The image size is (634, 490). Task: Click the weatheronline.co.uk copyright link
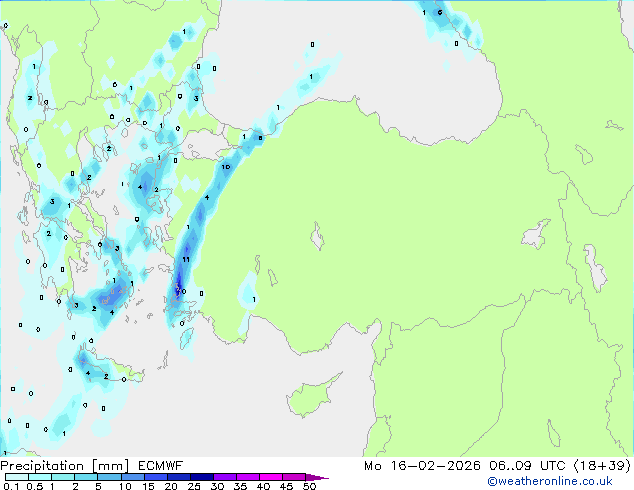tap(550, 481)
